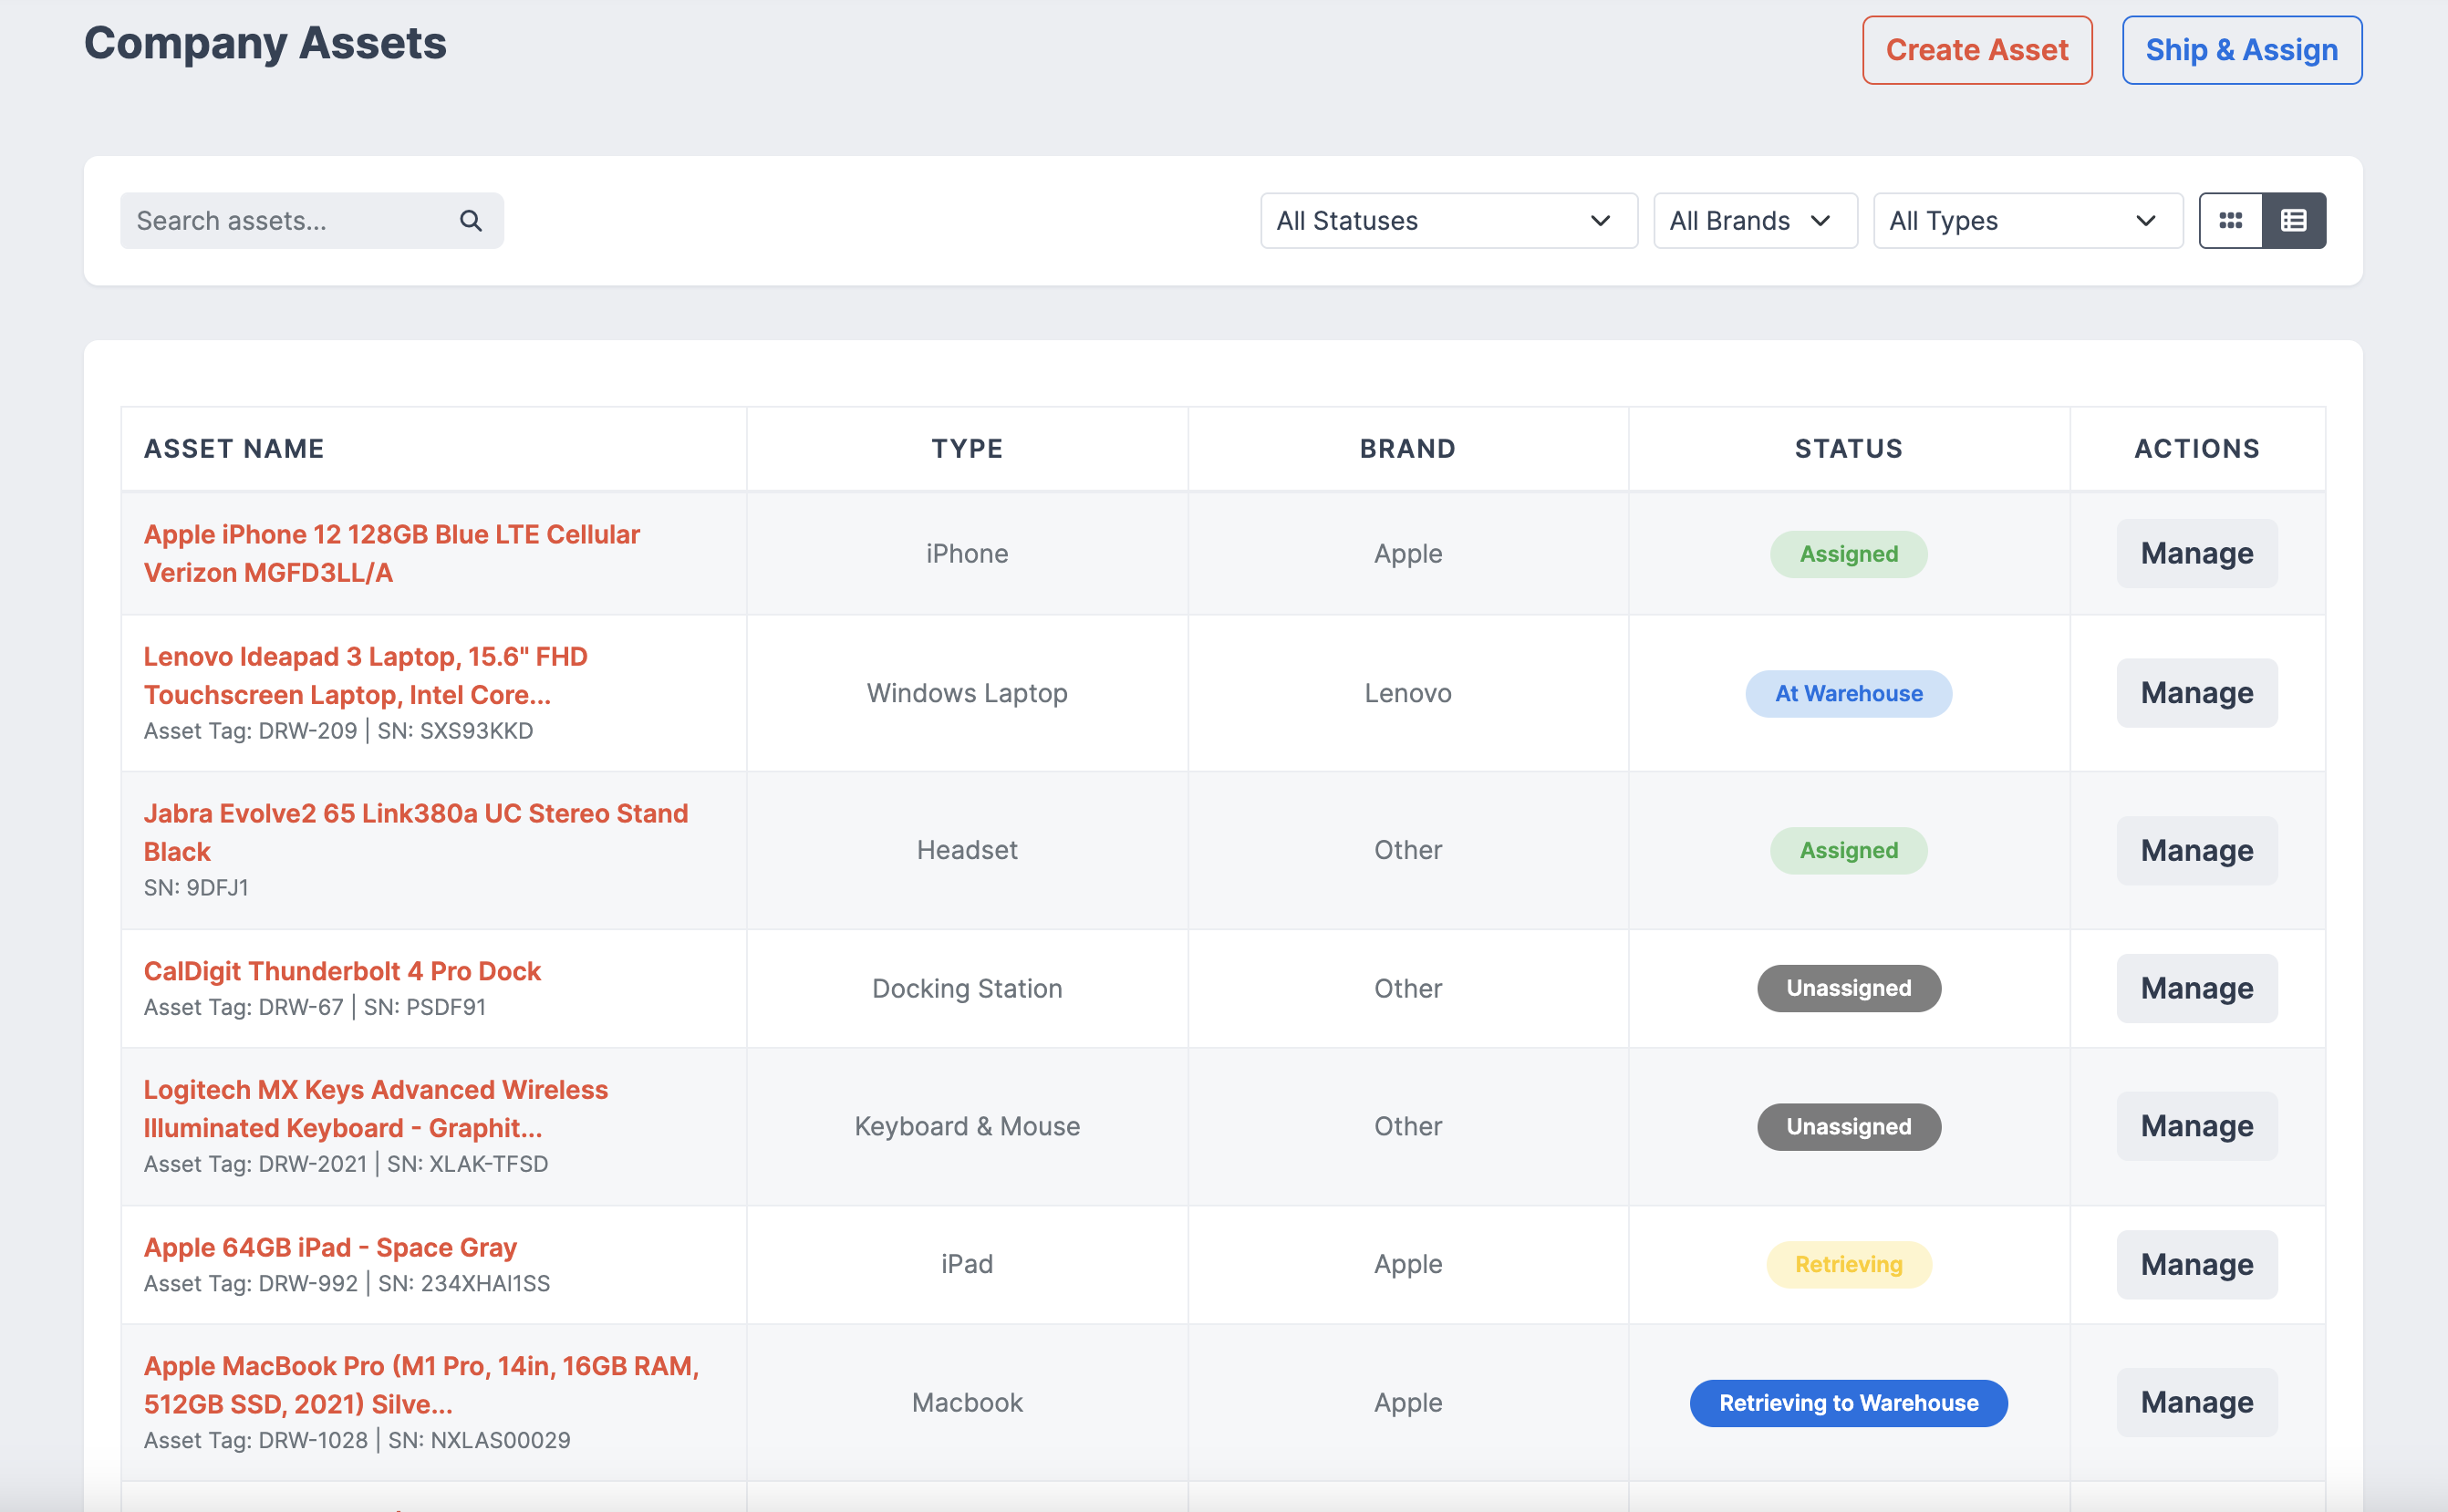Screen dimensions: 2448x1512
Task: Open Jabra Evolve2 65 Link380a link
Action: point(415,832)
